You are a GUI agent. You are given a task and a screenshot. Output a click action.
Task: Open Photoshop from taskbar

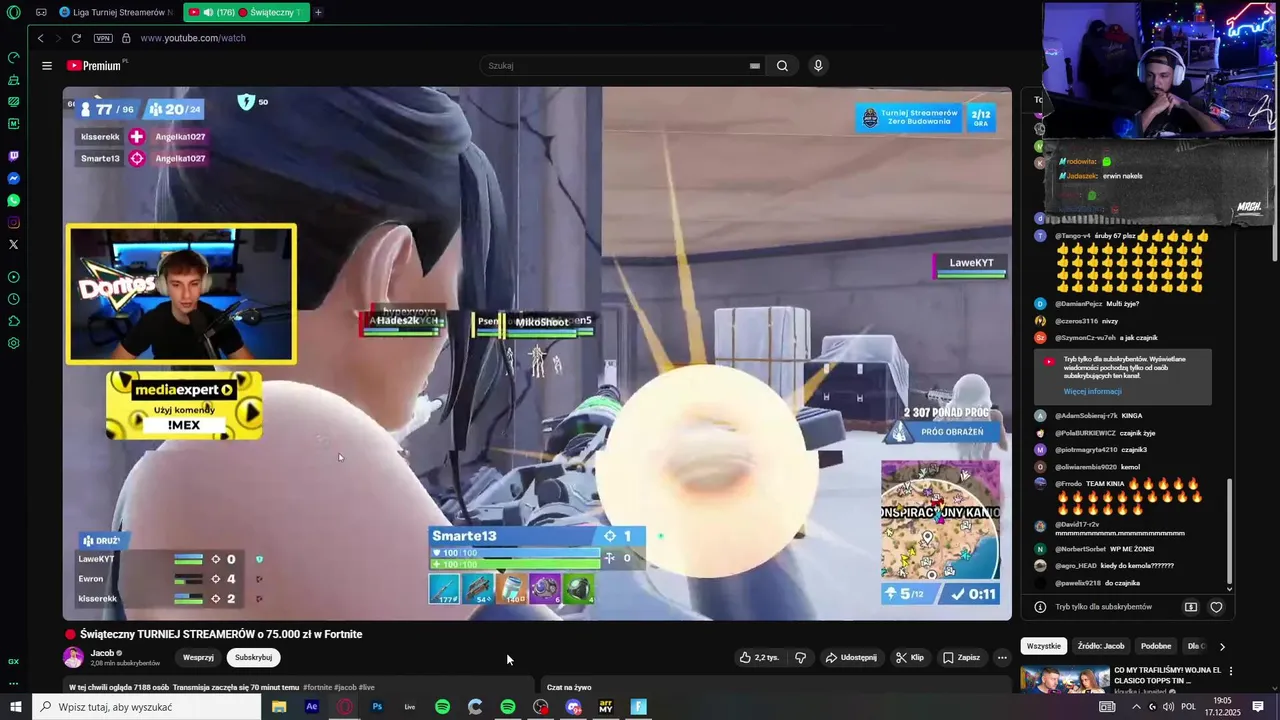point(377,707)
